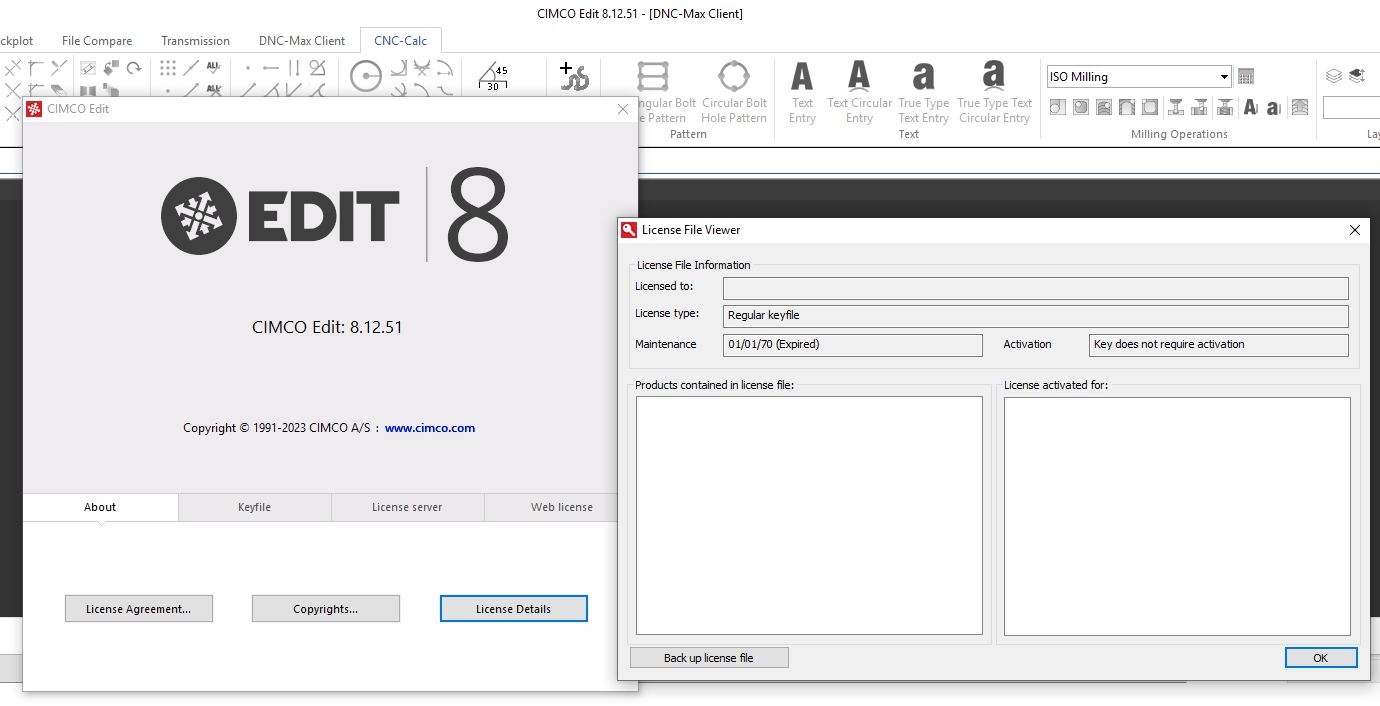This screenshot has height=706, width=1380.
Task: Select the Text Entry tool
Action: (801, 90)
